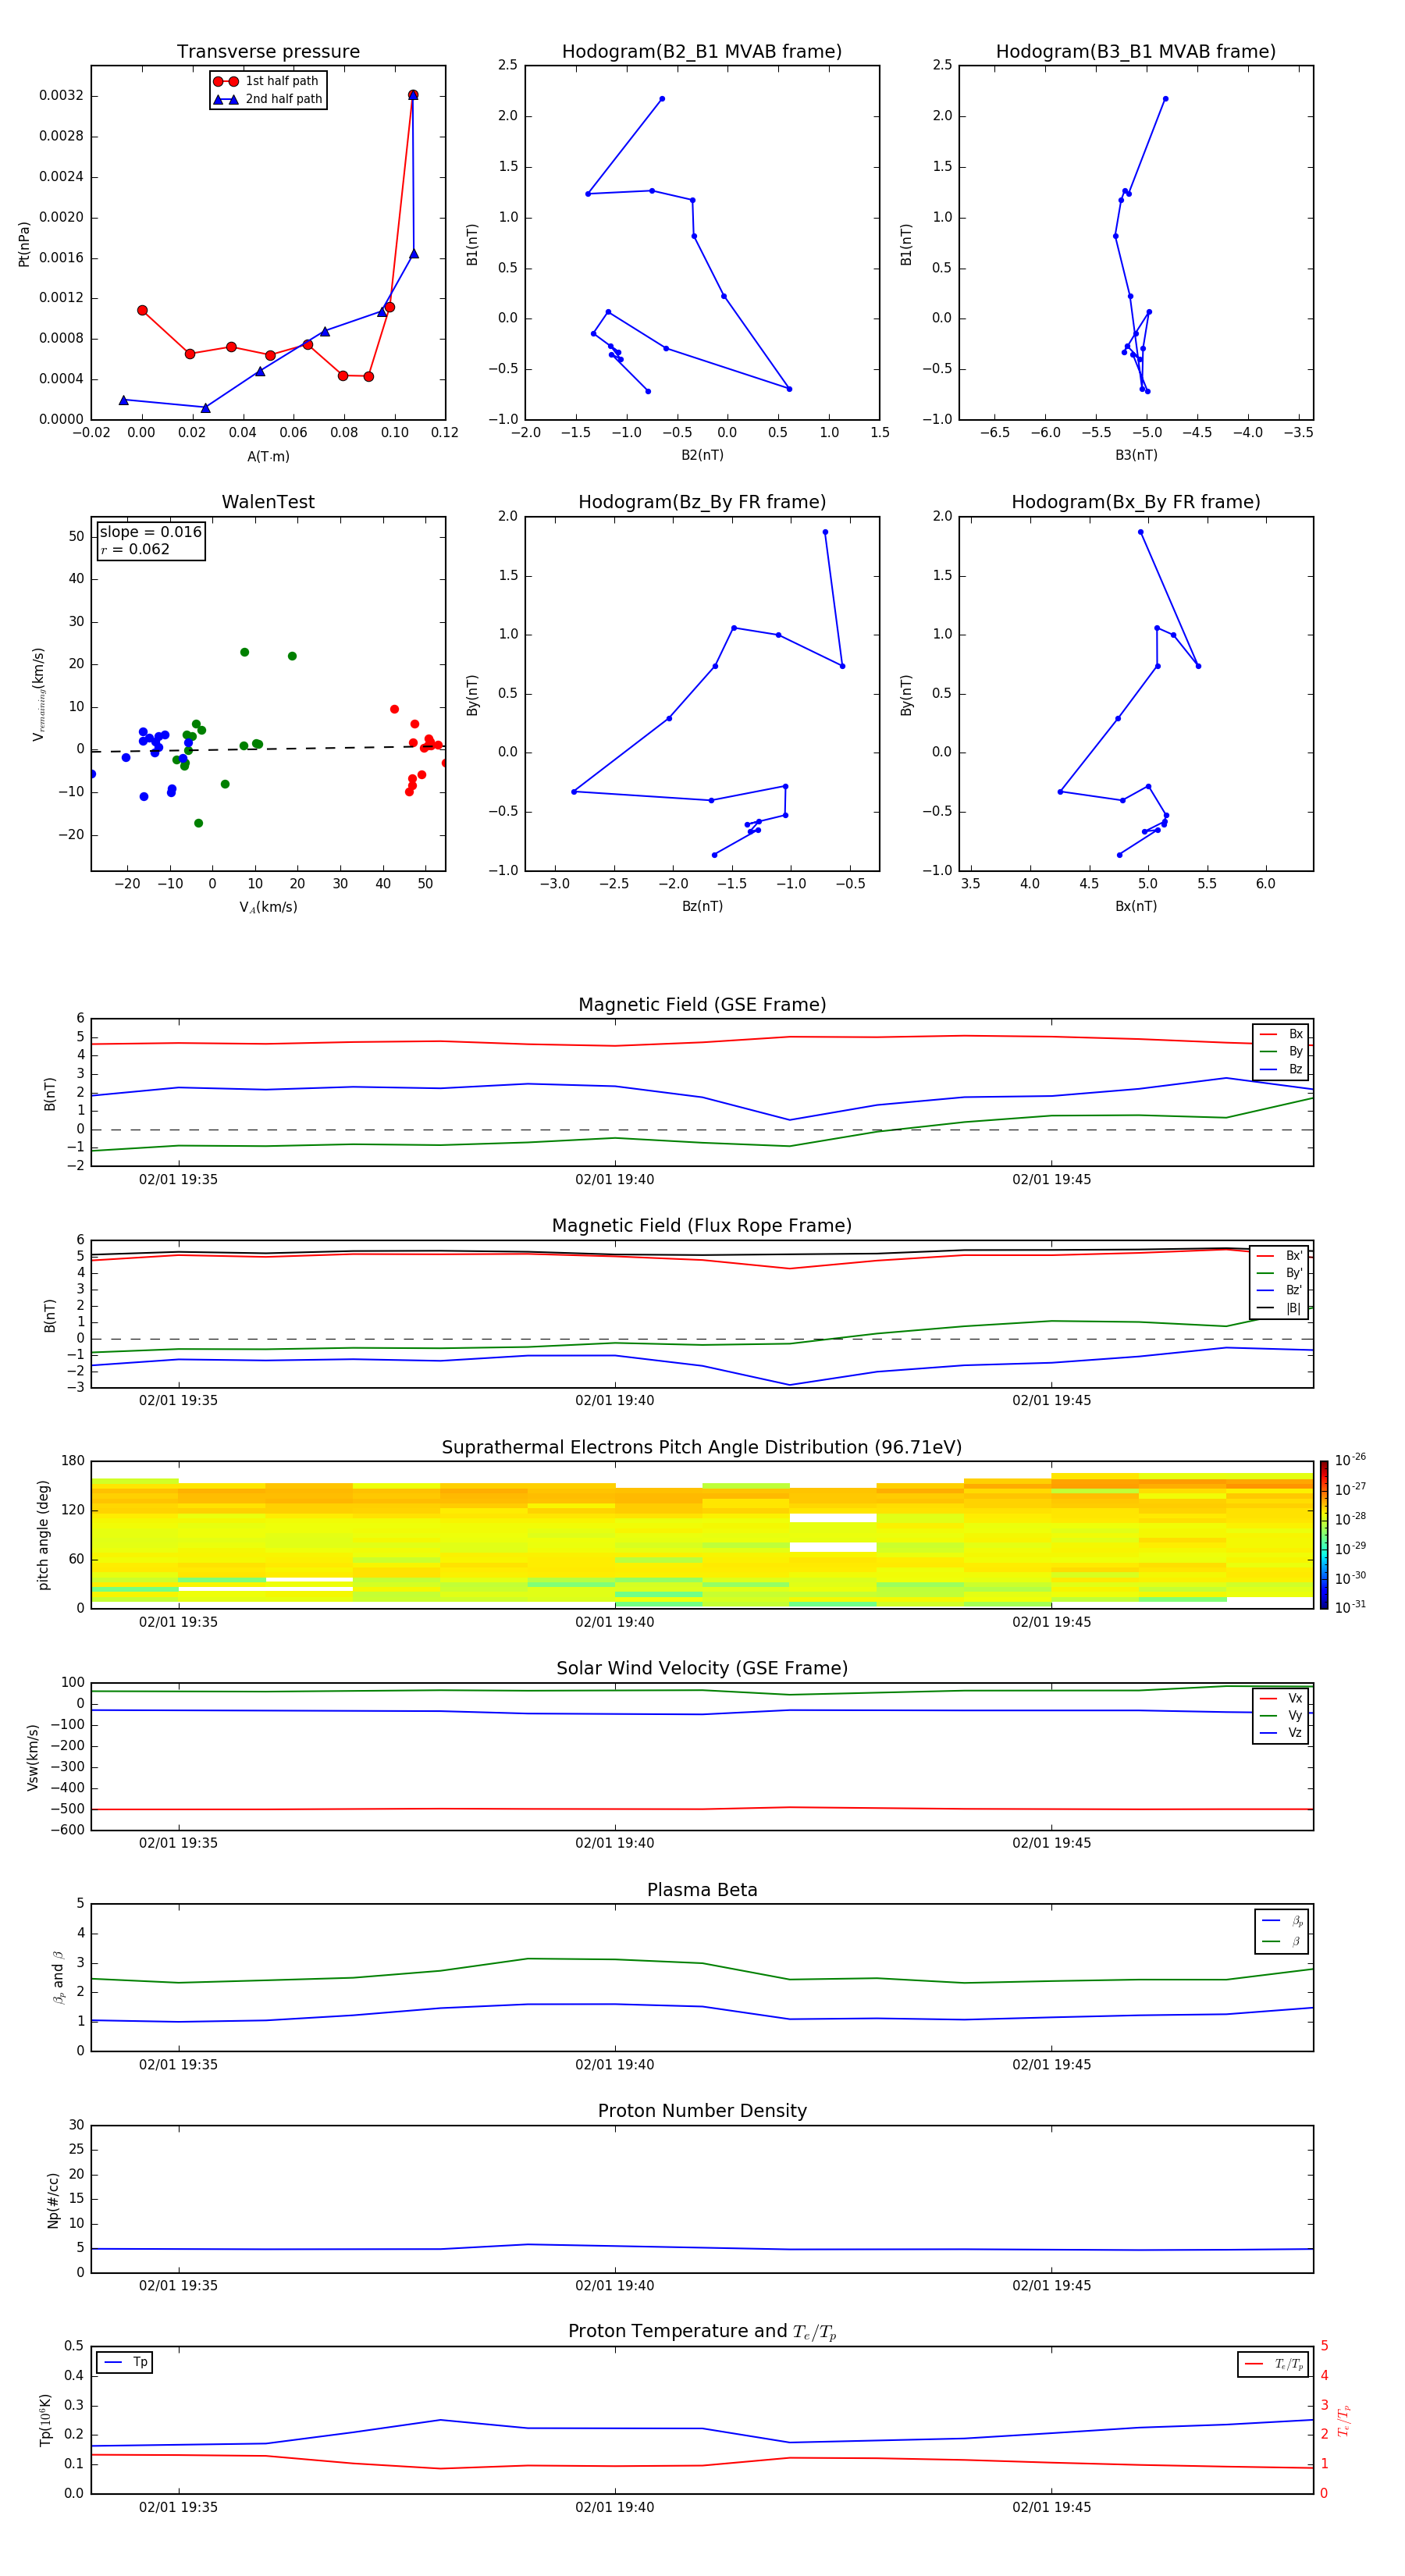1405x2576 pixels.
Task: Click the "V_A(km/s)" x-axis label
Action: (268, 907)
